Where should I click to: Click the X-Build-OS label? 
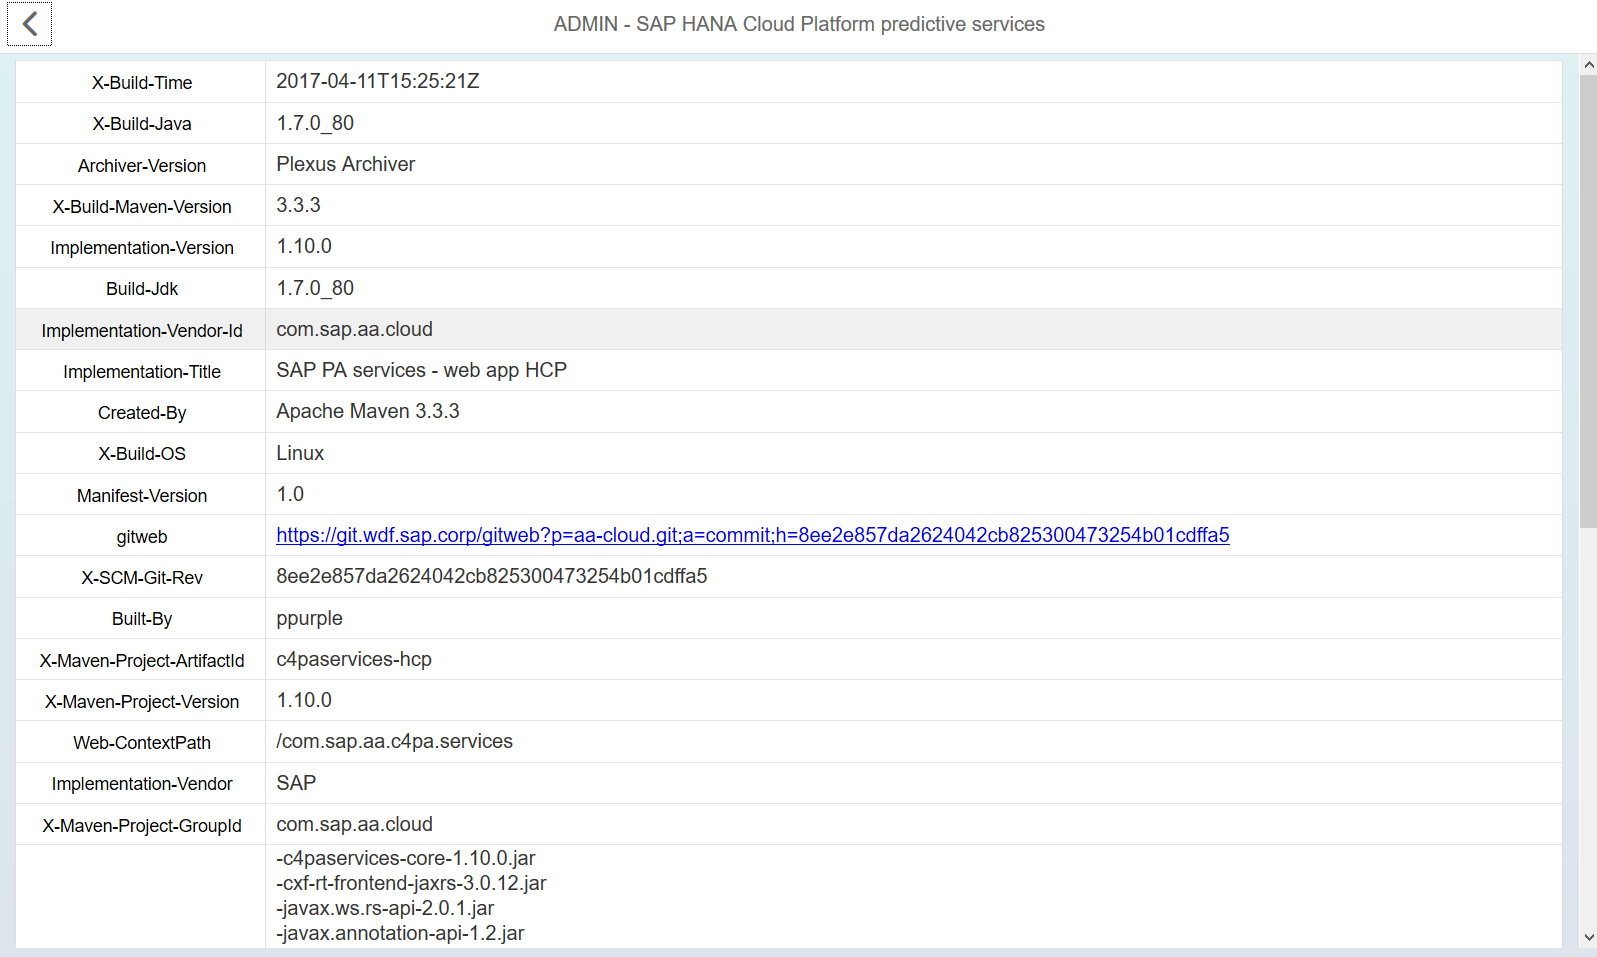click(x=142, y=454)
